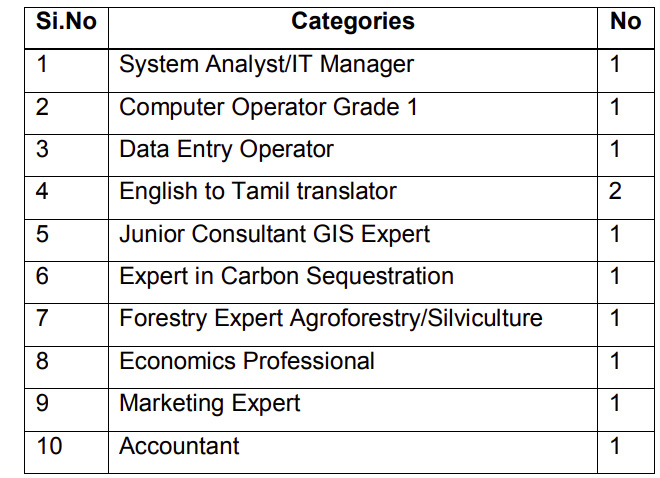The height and width of the screenshot is (478, 660).
Task: Select the Computer Operator Grade 1 cell
Action: tap(268, 107)
